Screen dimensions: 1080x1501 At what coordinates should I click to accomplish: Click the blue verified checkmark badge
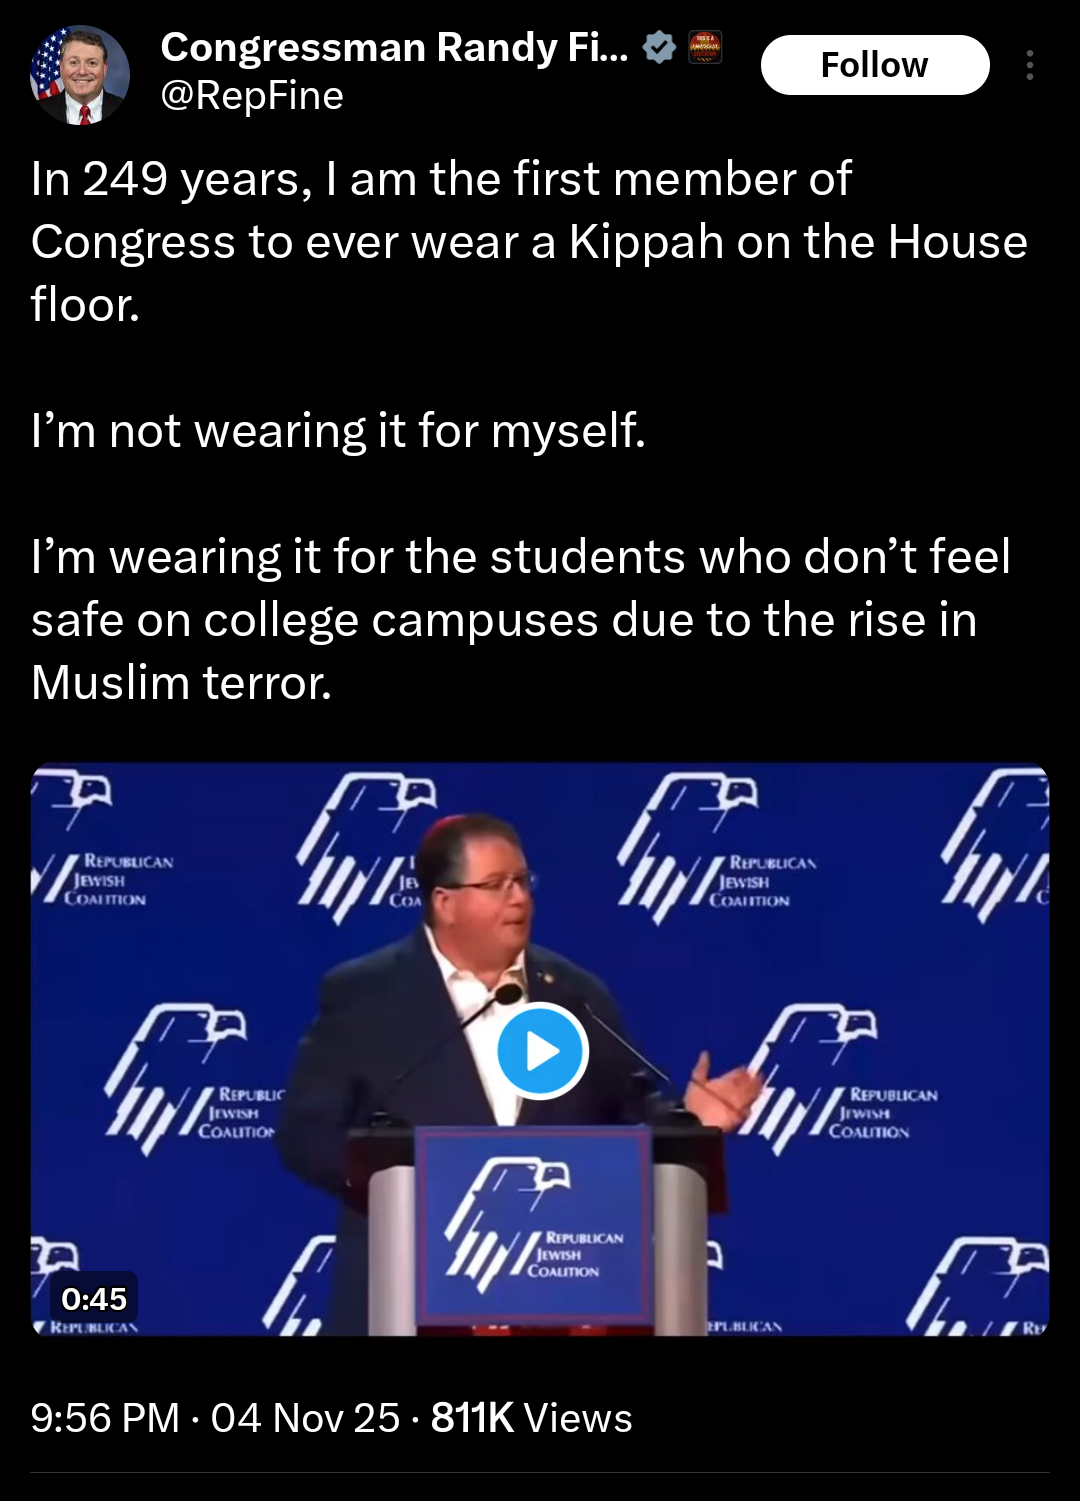[x=659, y=47]
